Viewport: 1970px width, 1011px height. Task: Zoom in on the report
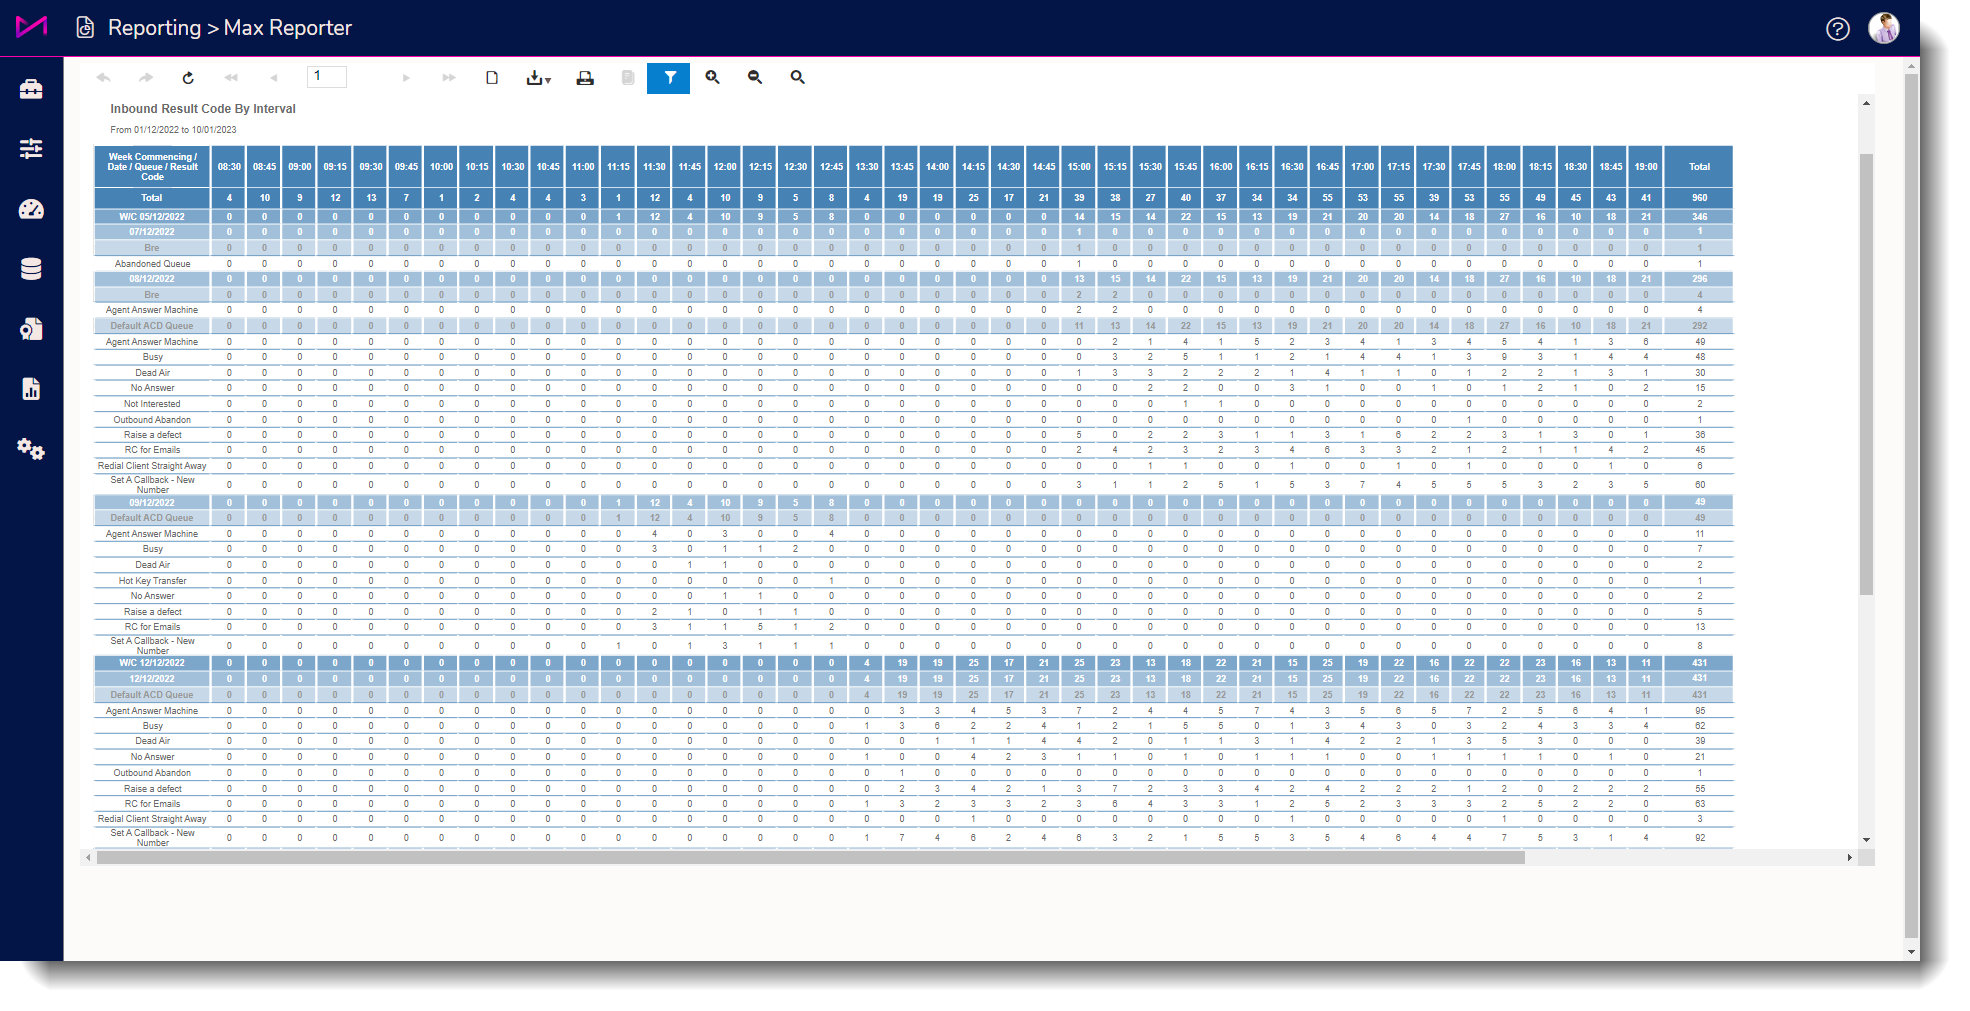[712, 77]
